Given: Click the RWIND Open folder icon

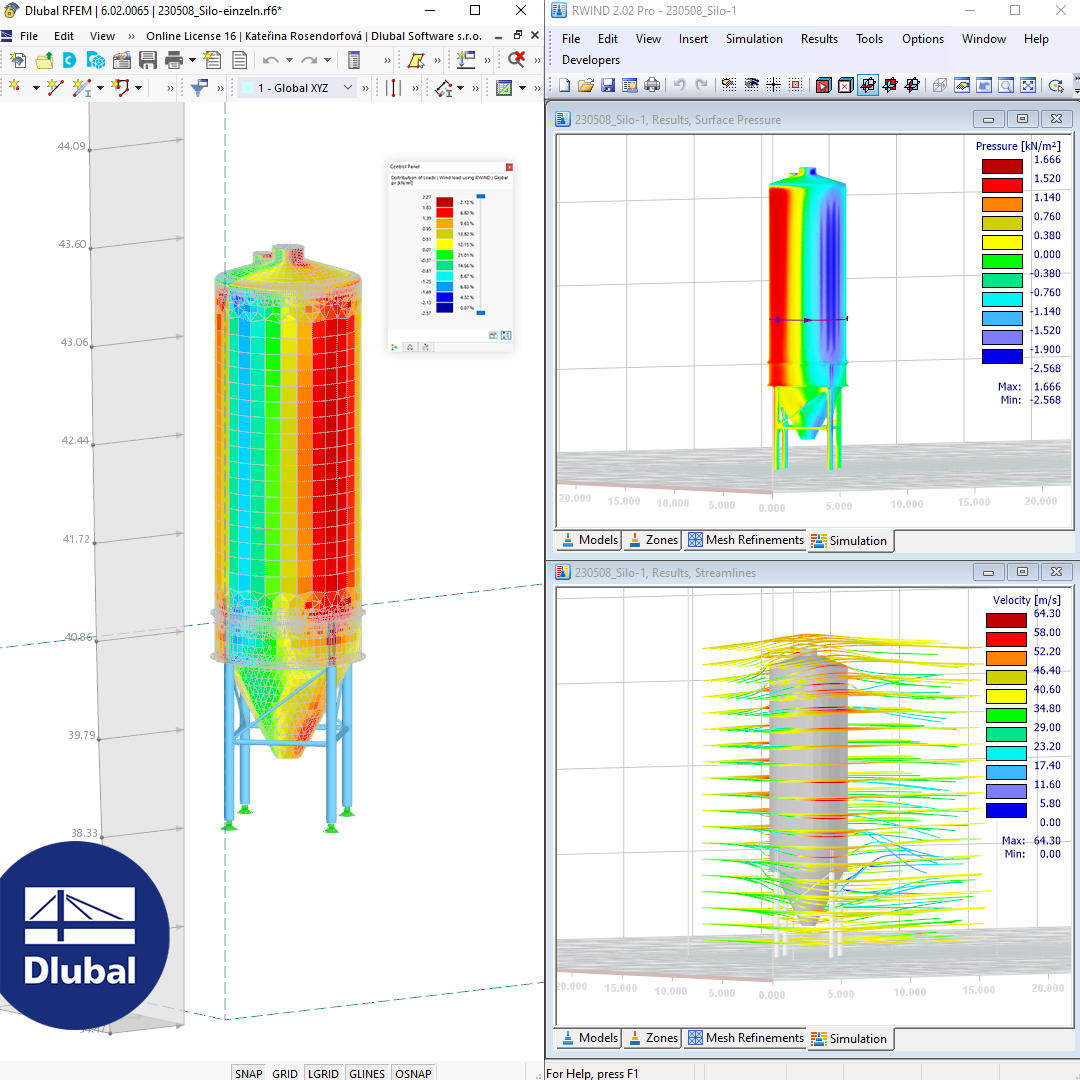Looking at the screenshot, I should click(x=585, y=85).
